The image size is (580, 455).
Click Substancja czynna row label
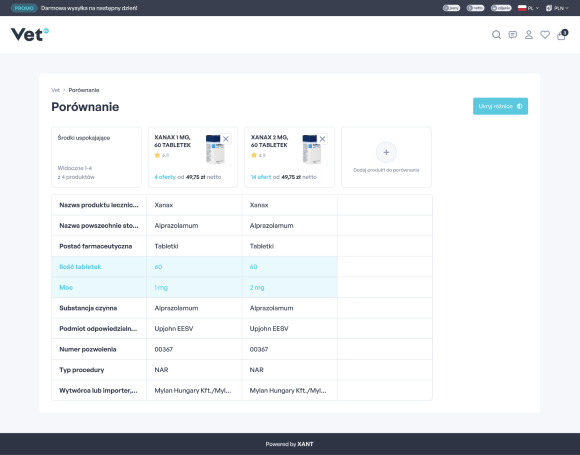pyautogui.click(x=88, y=308)
